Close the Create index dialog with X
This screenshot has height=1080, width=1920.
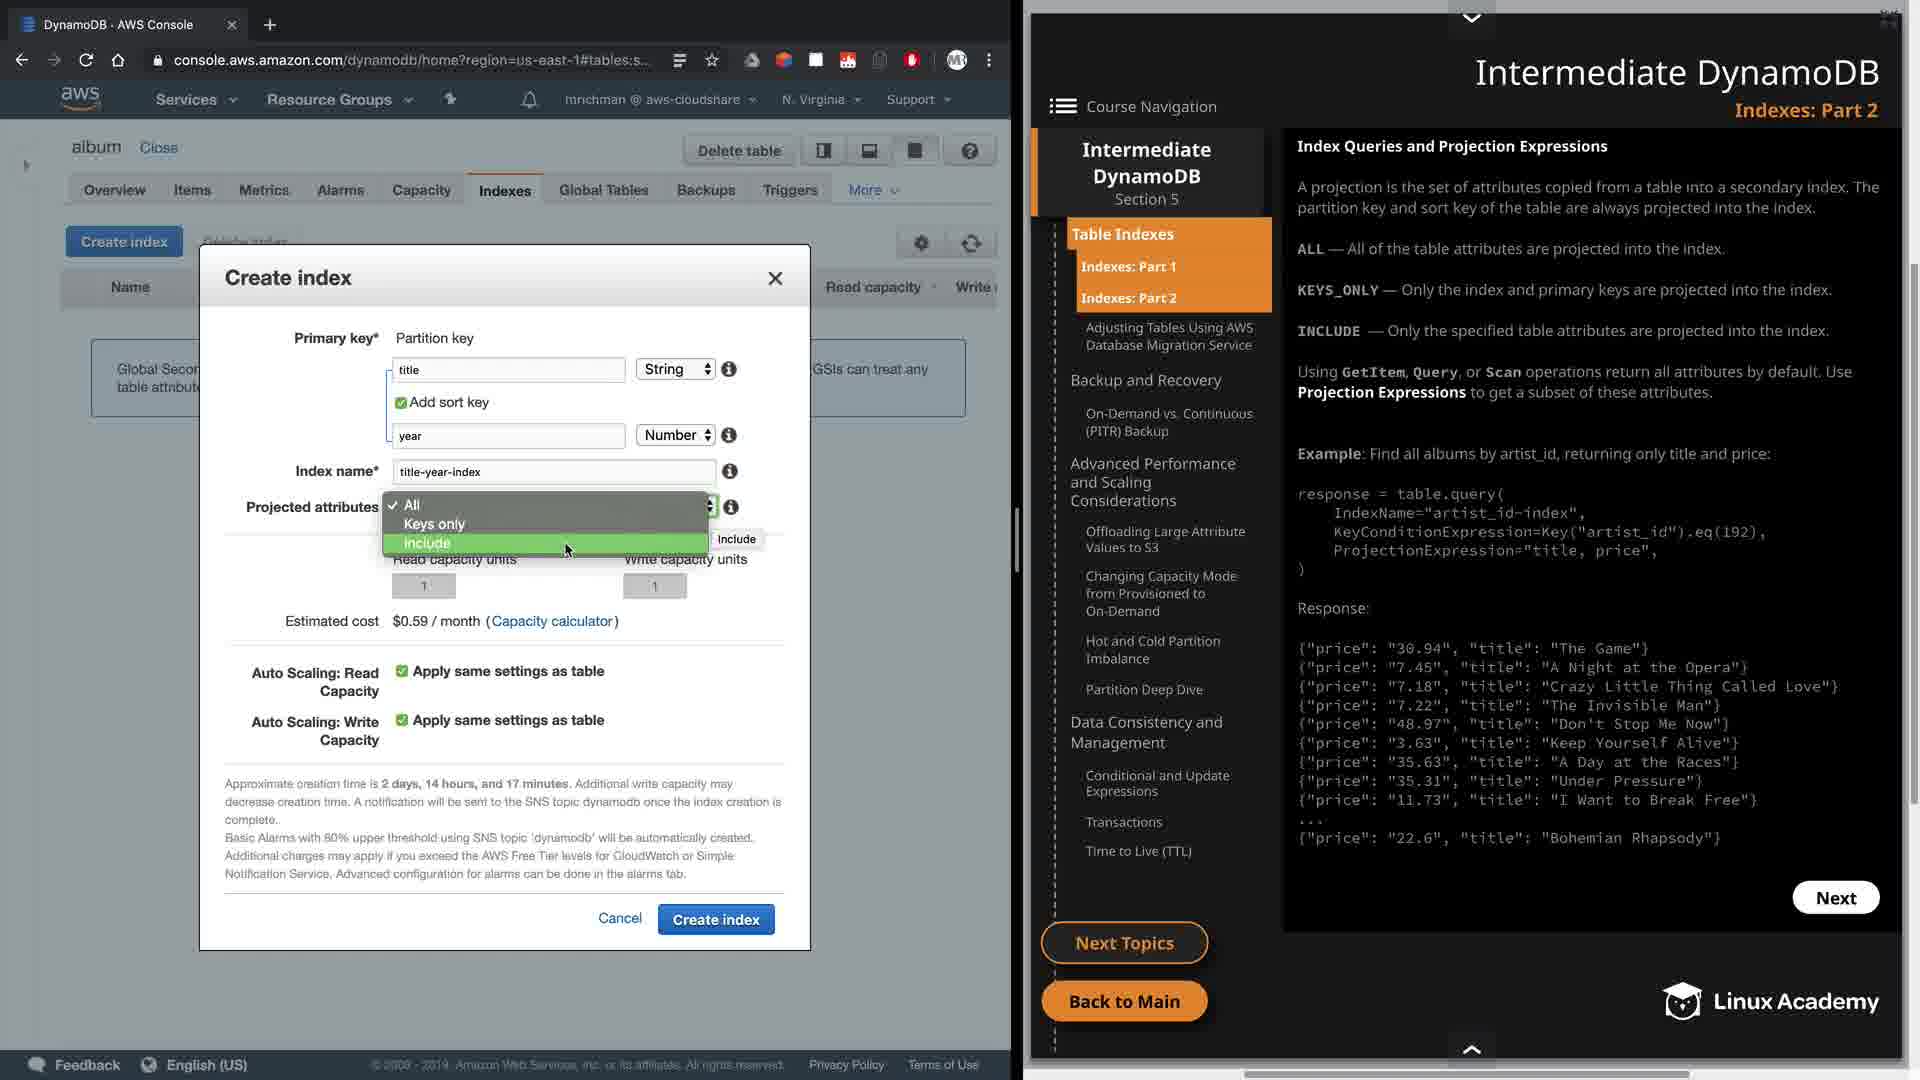pos(775,279)
